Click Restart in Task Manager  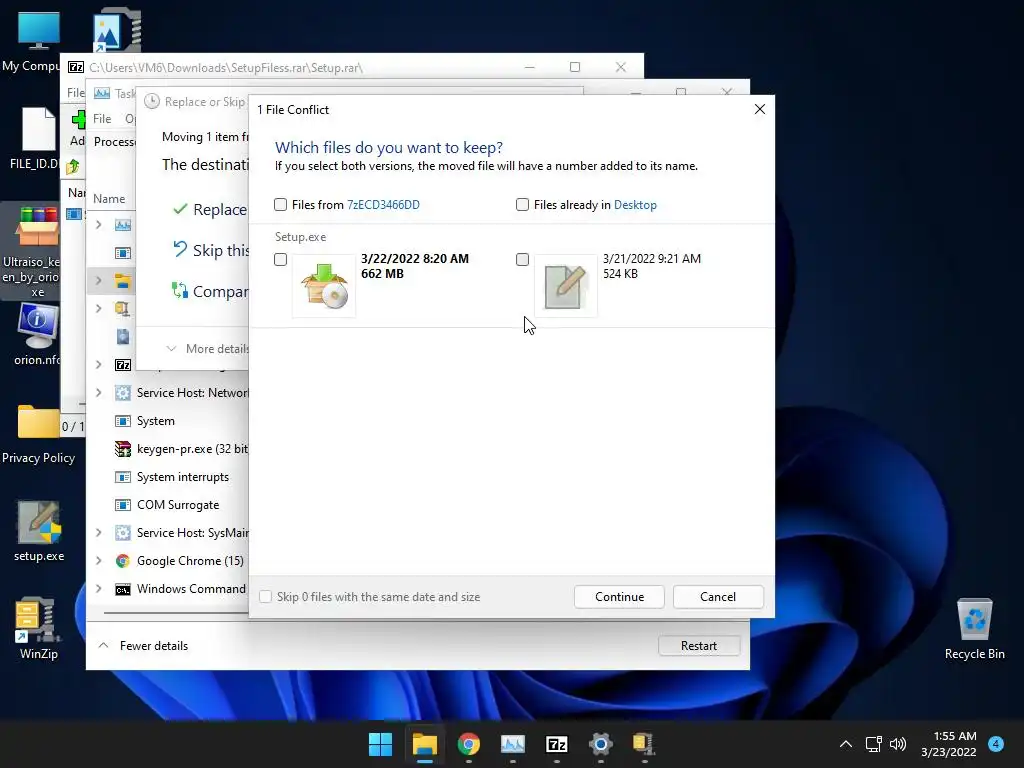pos(699,645)
